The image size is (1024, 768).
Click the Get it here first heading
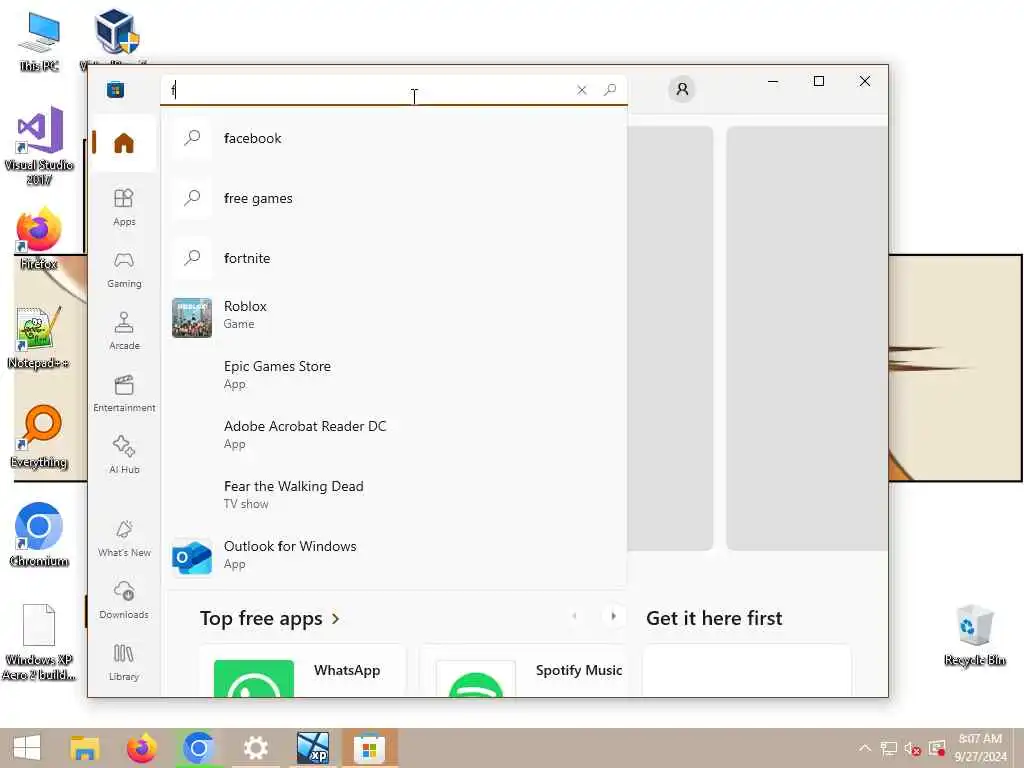click(714, 618)
